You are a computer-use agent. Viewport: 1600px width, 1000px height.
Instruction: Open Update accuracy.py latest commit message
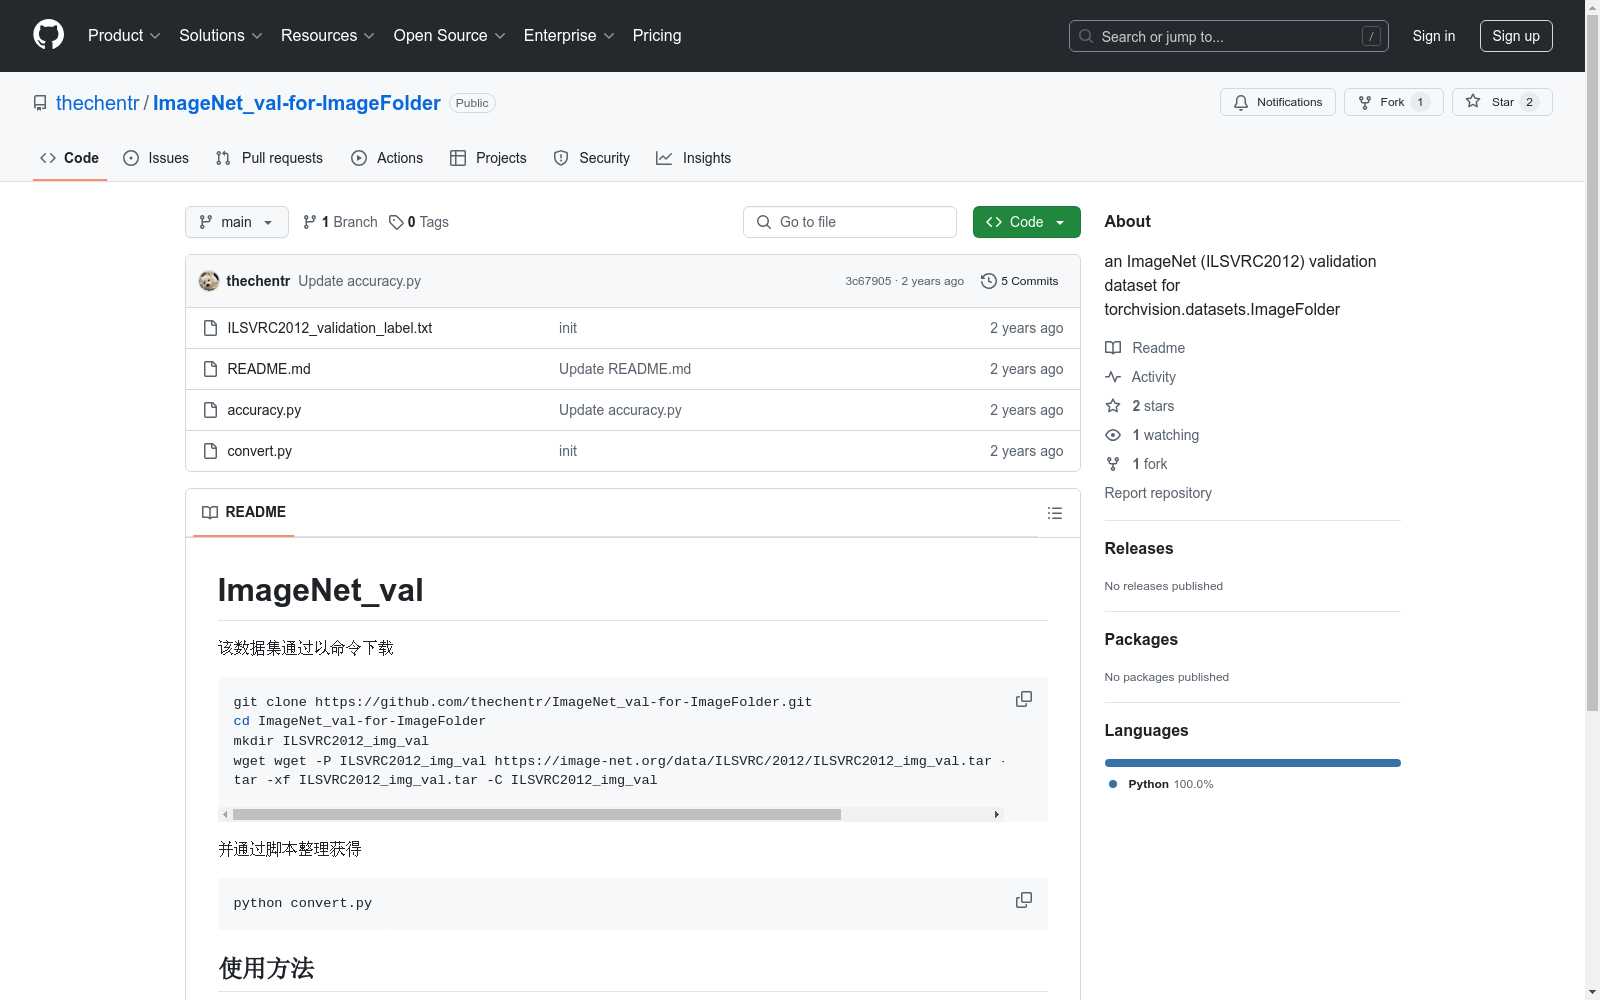[x=360, y=281]
